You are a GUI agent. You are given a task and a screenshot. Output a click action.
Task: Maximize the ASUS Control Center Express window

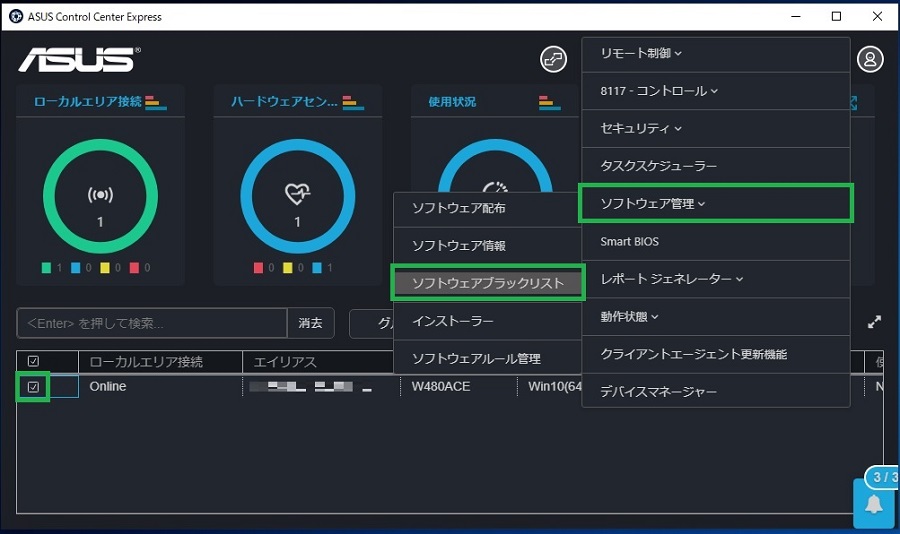(x=836, y=16)
